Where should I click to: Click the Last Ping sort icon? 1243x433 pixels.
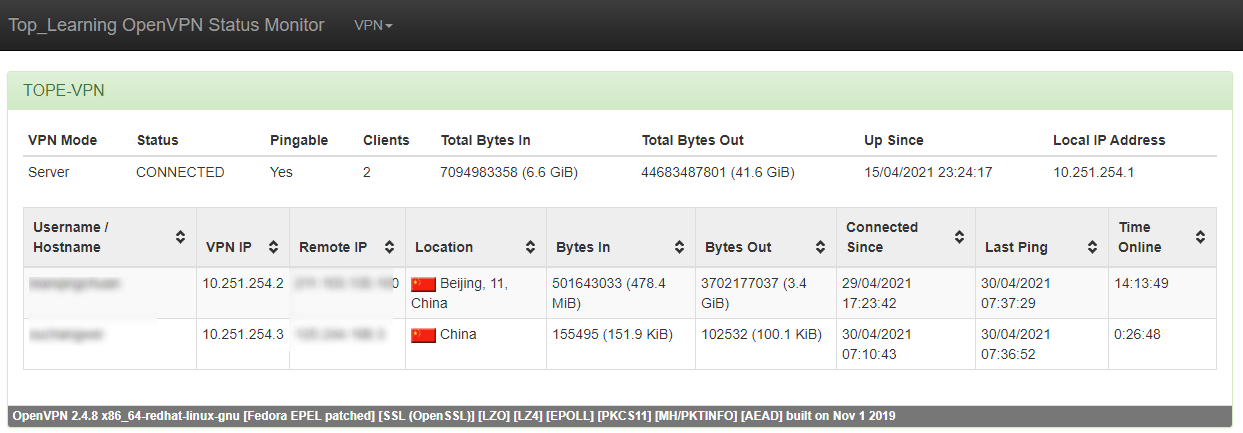click(1092, 247)
